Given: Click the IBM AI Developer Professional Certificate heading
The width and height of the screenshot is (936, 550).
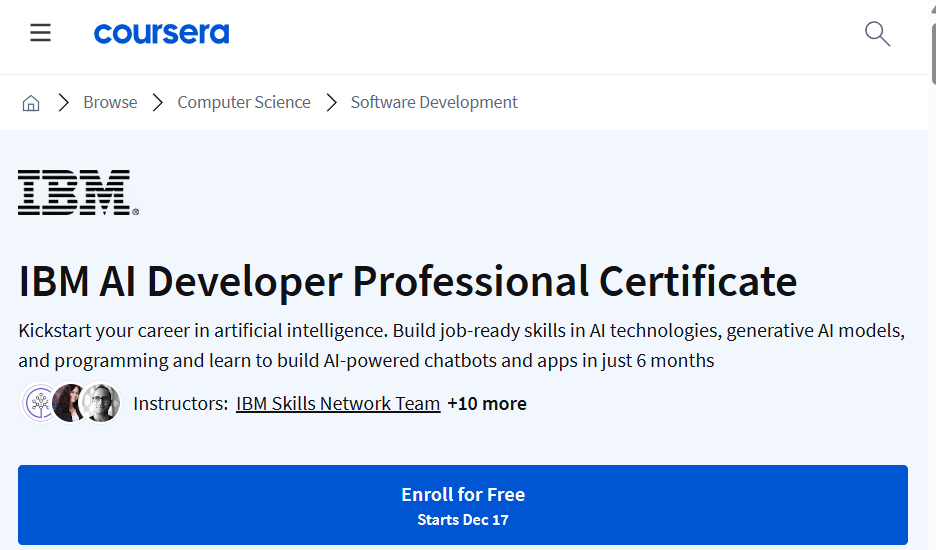Looking at the screenshot, I should click(408, 281).
